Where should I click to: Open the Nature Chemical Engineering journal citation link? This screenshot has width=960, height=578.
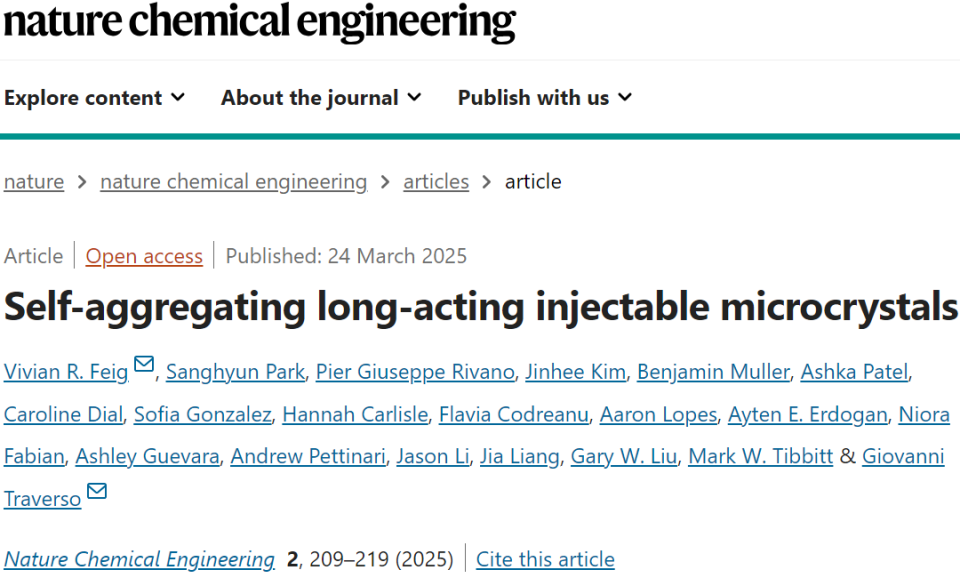pyautogui.click(x=139, y=559)
